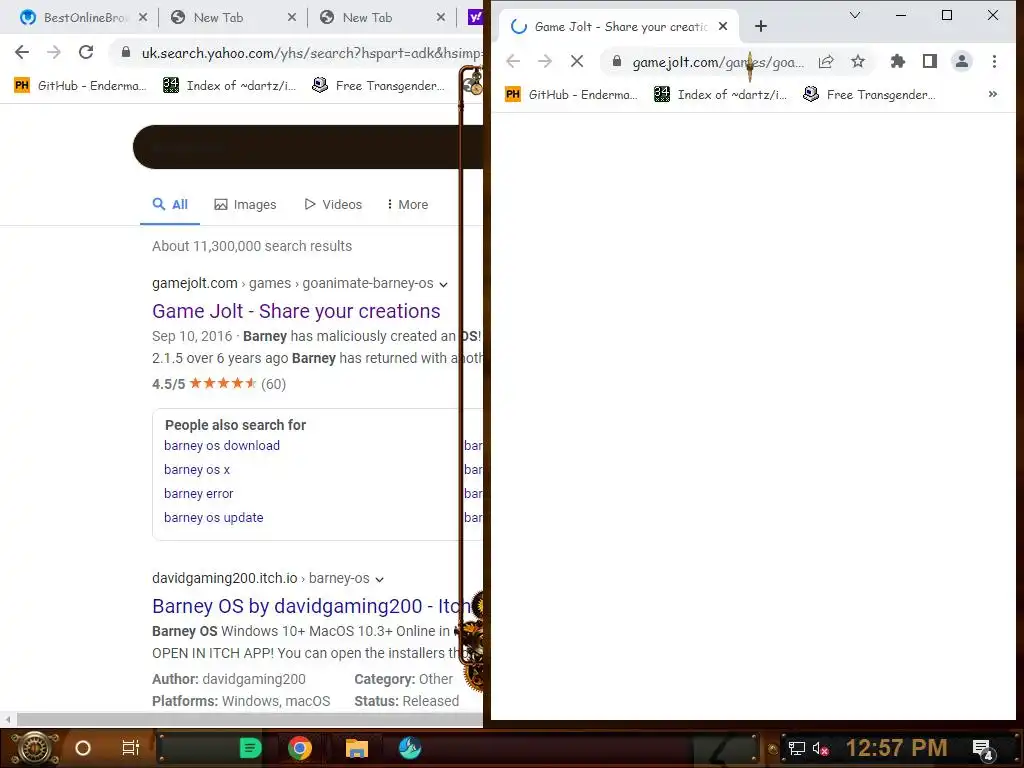Go back in the Yahoo search window
The width and height of the screenshot is (1024, 768).
pos(22,52)
